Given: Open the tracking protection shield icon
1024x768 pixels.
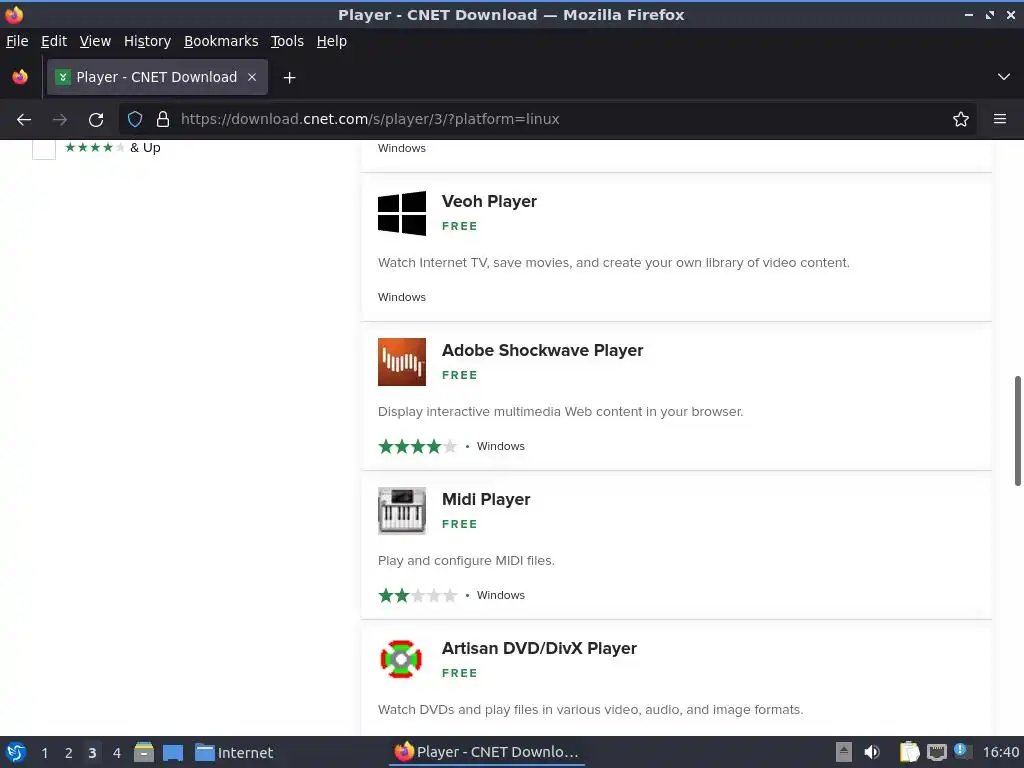Looking at the screenshot, I should point(135,120).
